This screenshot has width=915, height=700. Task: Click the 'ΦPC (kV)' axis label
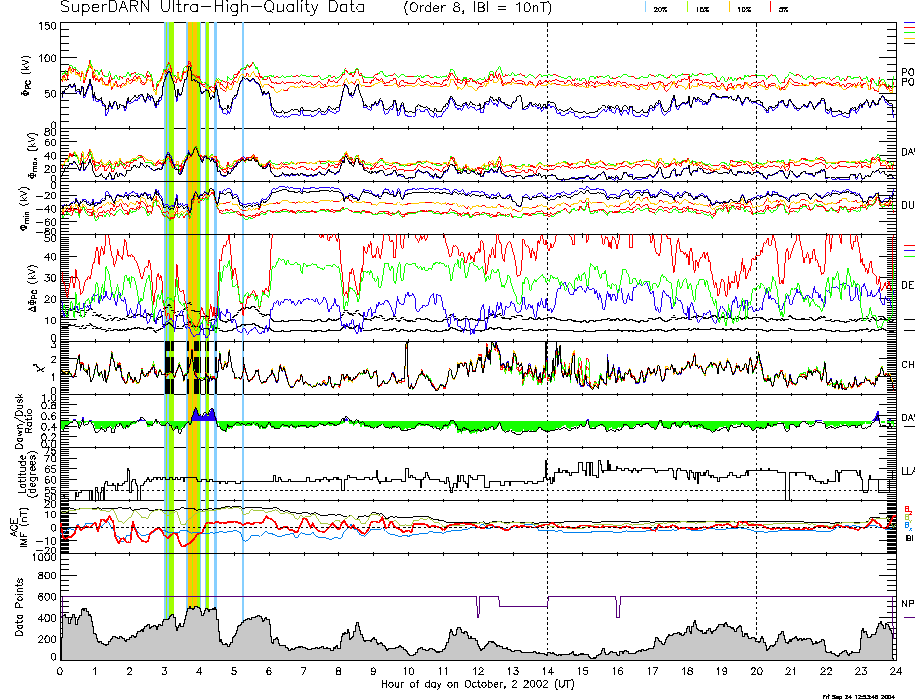(25, 76)
